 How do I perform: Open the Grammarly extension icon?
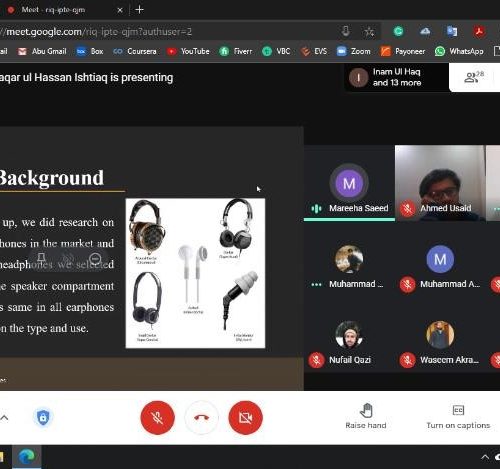398,31
